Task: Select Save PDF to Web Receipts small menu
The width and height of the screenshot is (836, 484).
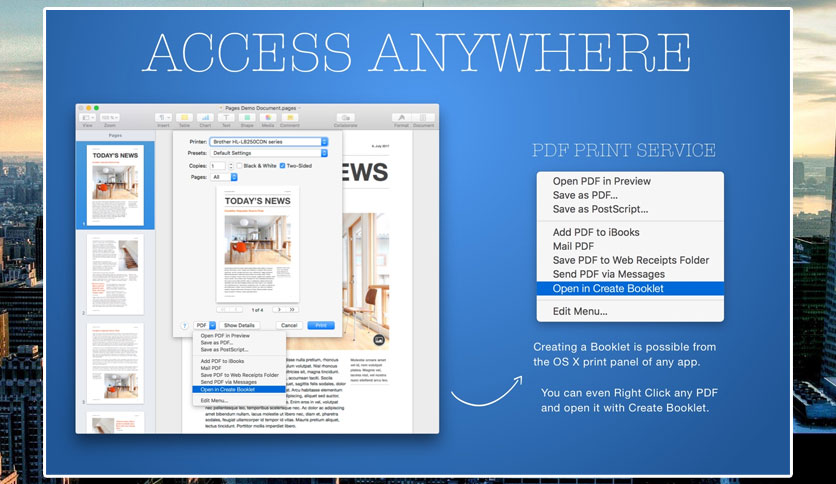Action: (239, 375)
